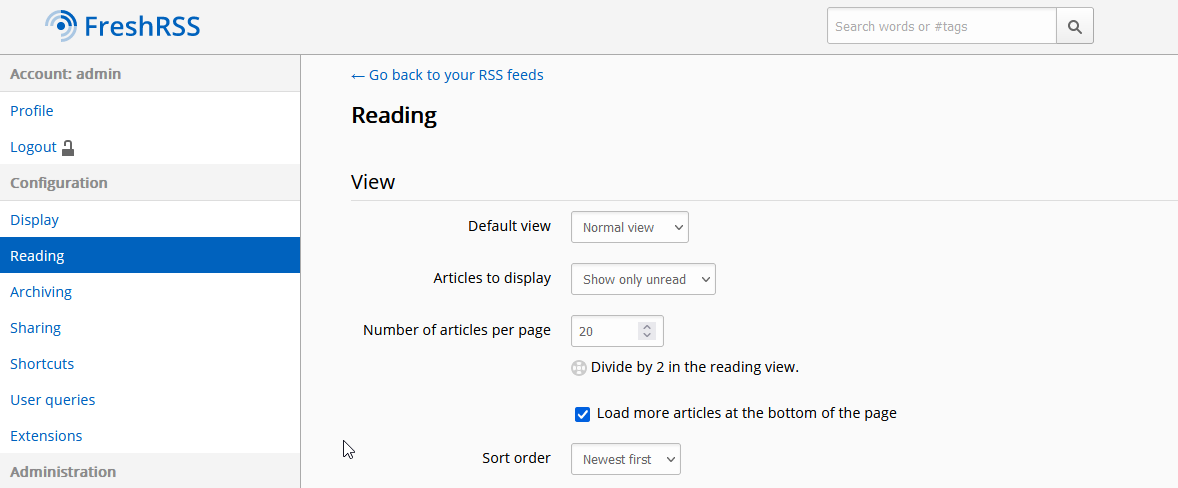Viewport: 1178px width, 488px height.
Task: Open the Display configuration page
Action: [35, 220]
